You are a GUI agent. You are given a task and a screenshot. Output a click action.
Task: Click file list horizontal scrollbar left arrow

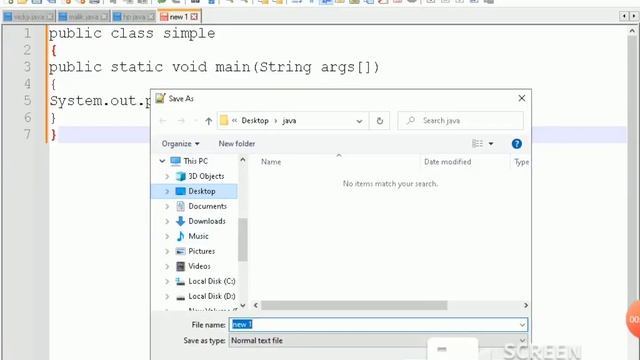(x=256, y=305)
